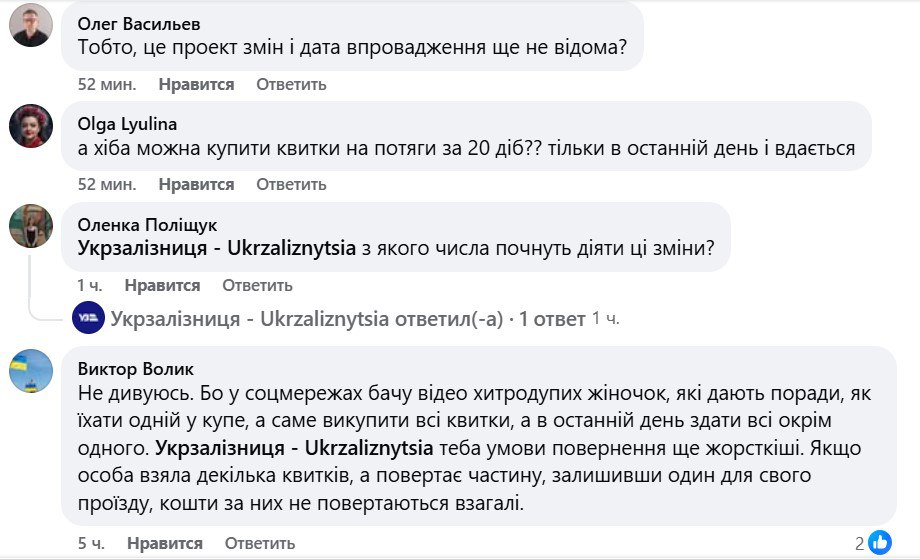Open the Olga Lyulina name link

[x=127, y=124]
